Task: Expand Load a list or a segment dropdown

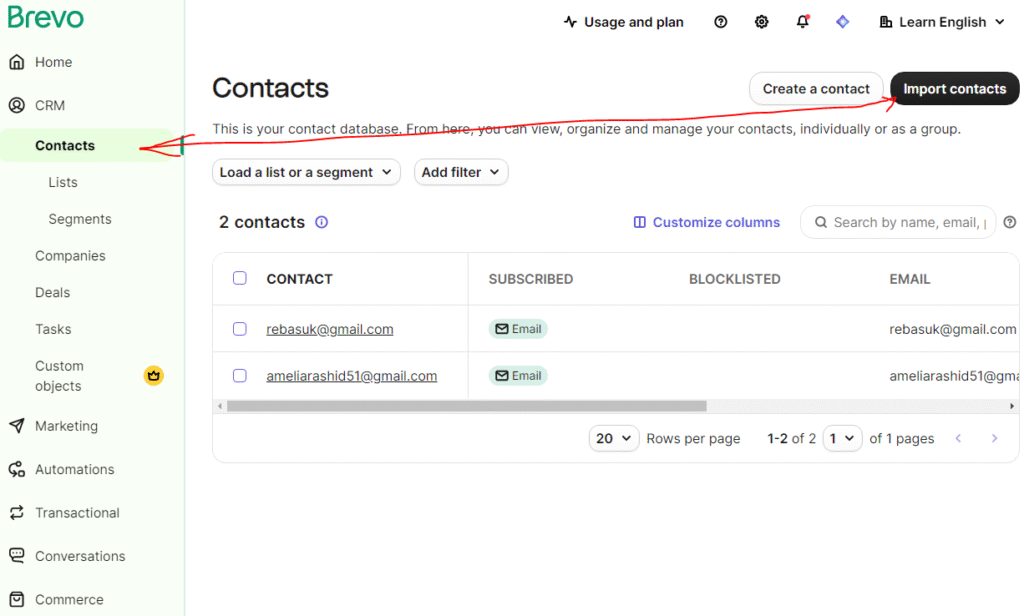Action: (306, 172)
